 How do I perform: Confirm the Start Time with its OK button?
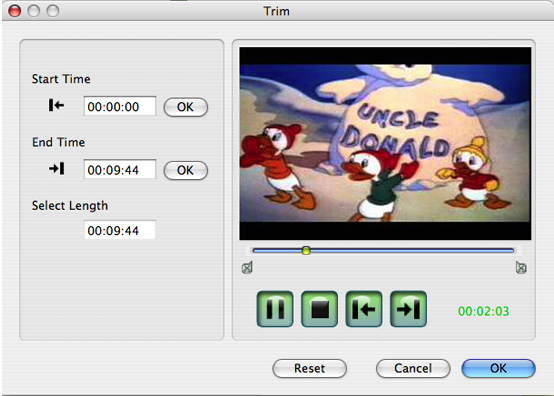point(185,107)
